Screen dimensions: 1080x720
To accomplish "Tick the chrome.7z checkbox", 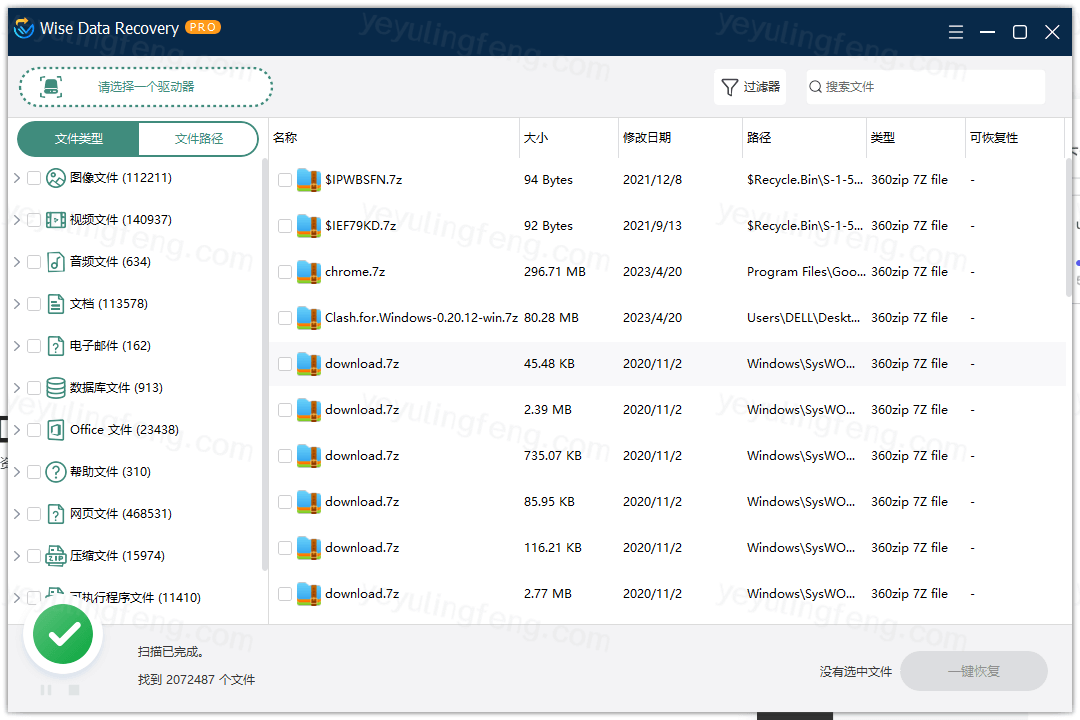I will coord(284,272).
